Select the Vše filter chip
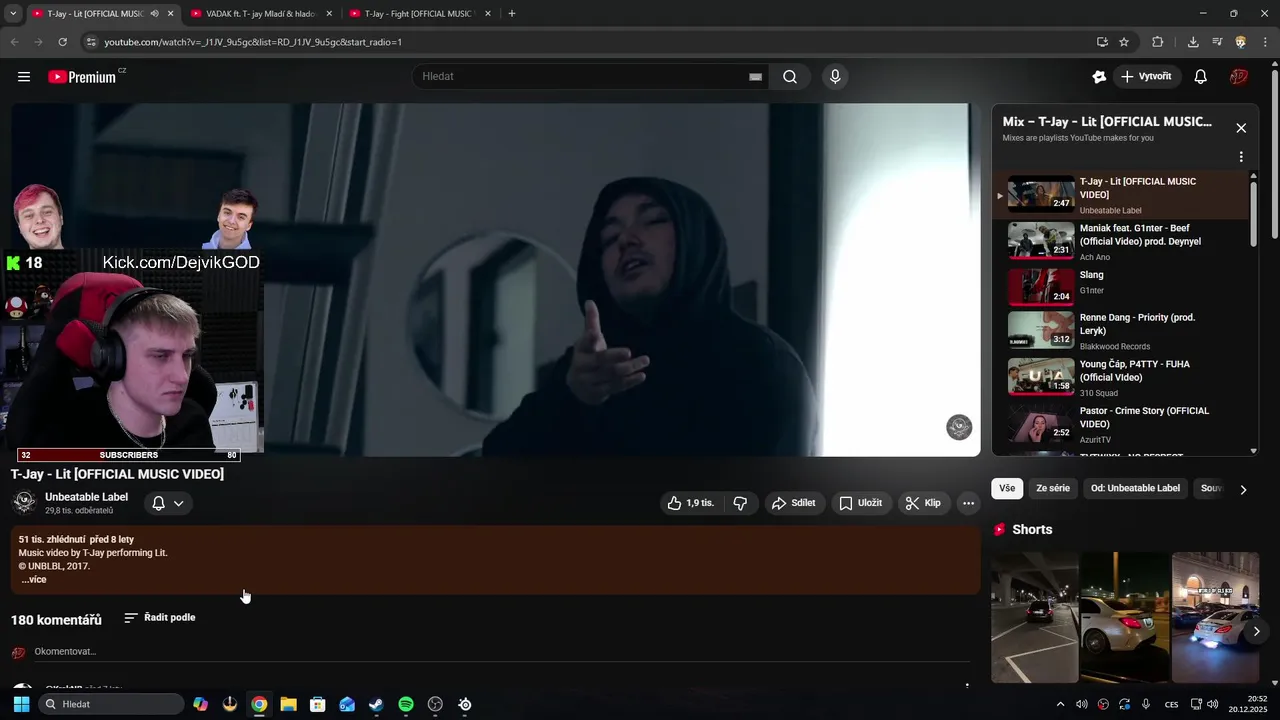This screenshot has width=1280, height=720. click(1007, 489)
